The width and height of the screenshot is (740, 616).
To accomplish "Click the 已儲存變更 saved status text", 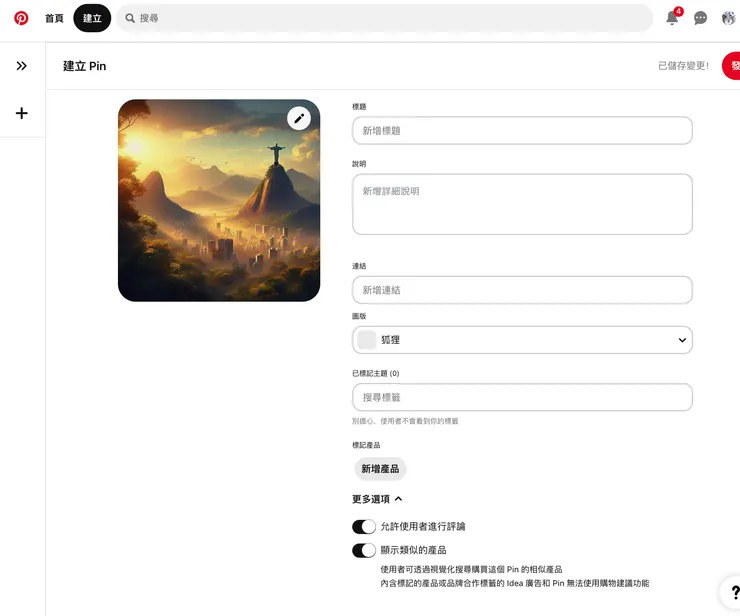I will pyautogui.click(x=683, y=66).
